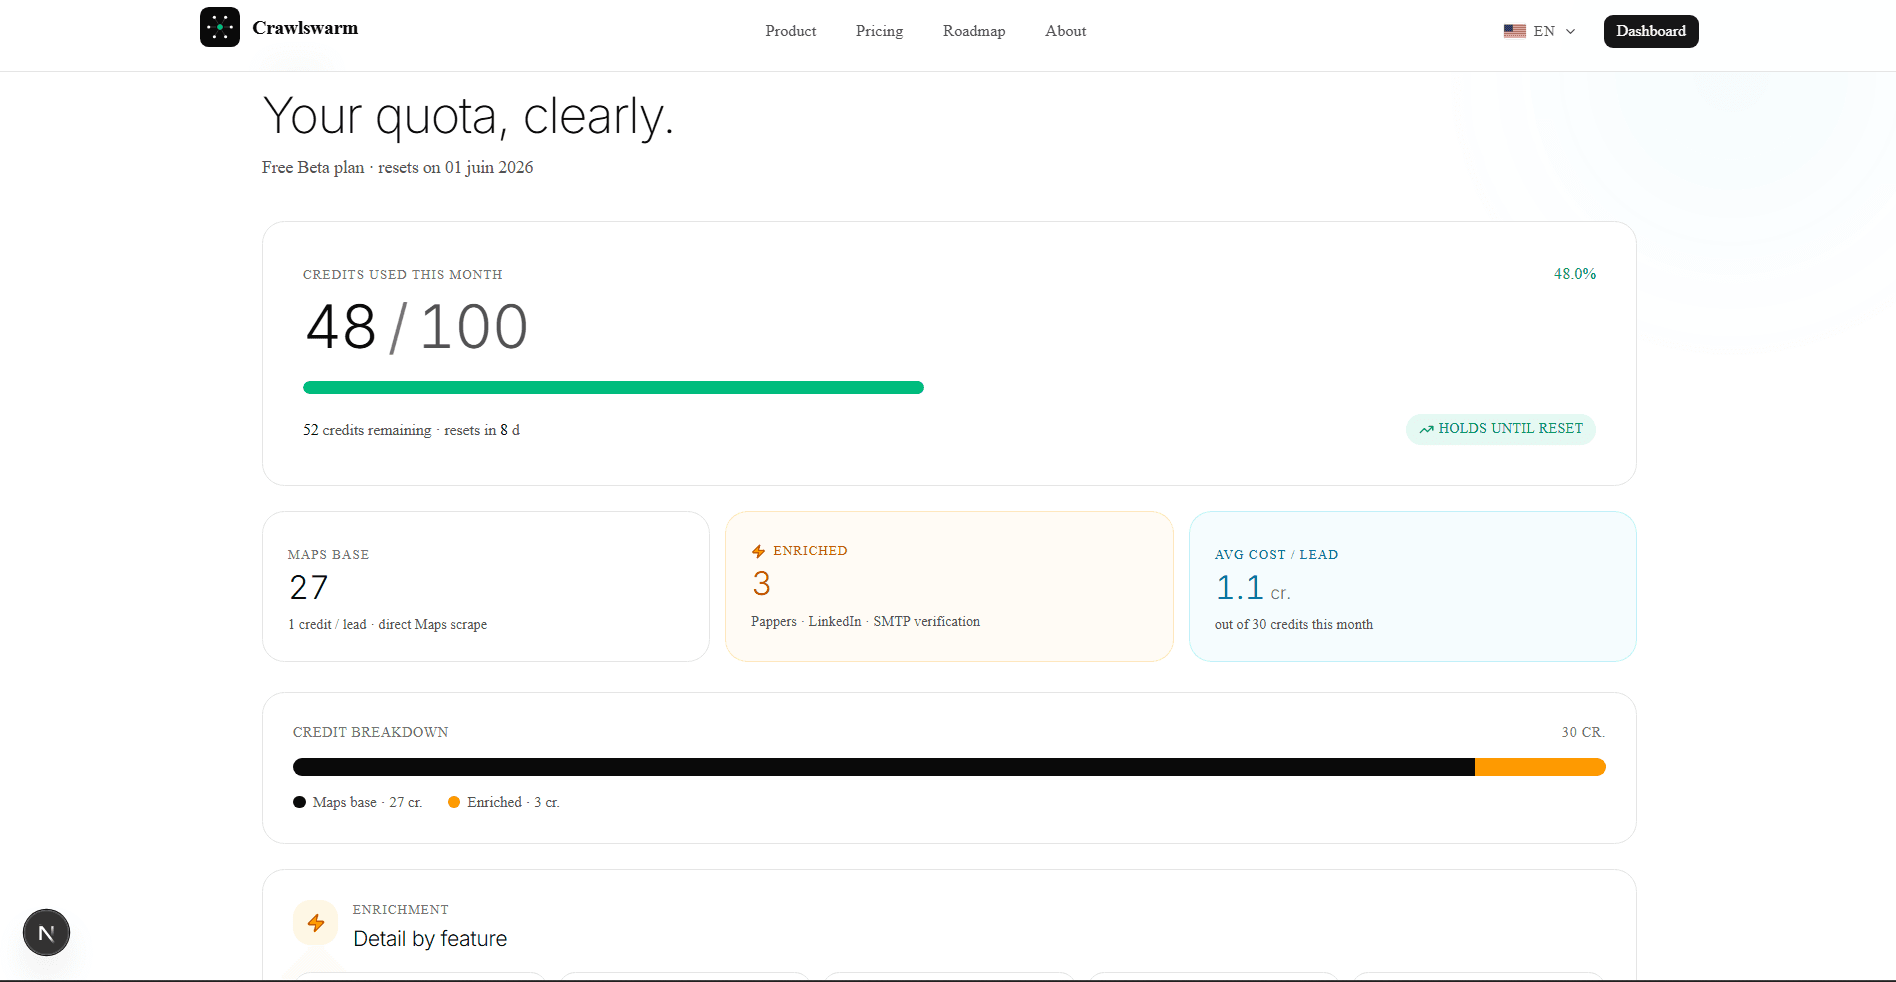1896x982 pixels.
Task: Open the About nav link
Action: coord(1066,31)
